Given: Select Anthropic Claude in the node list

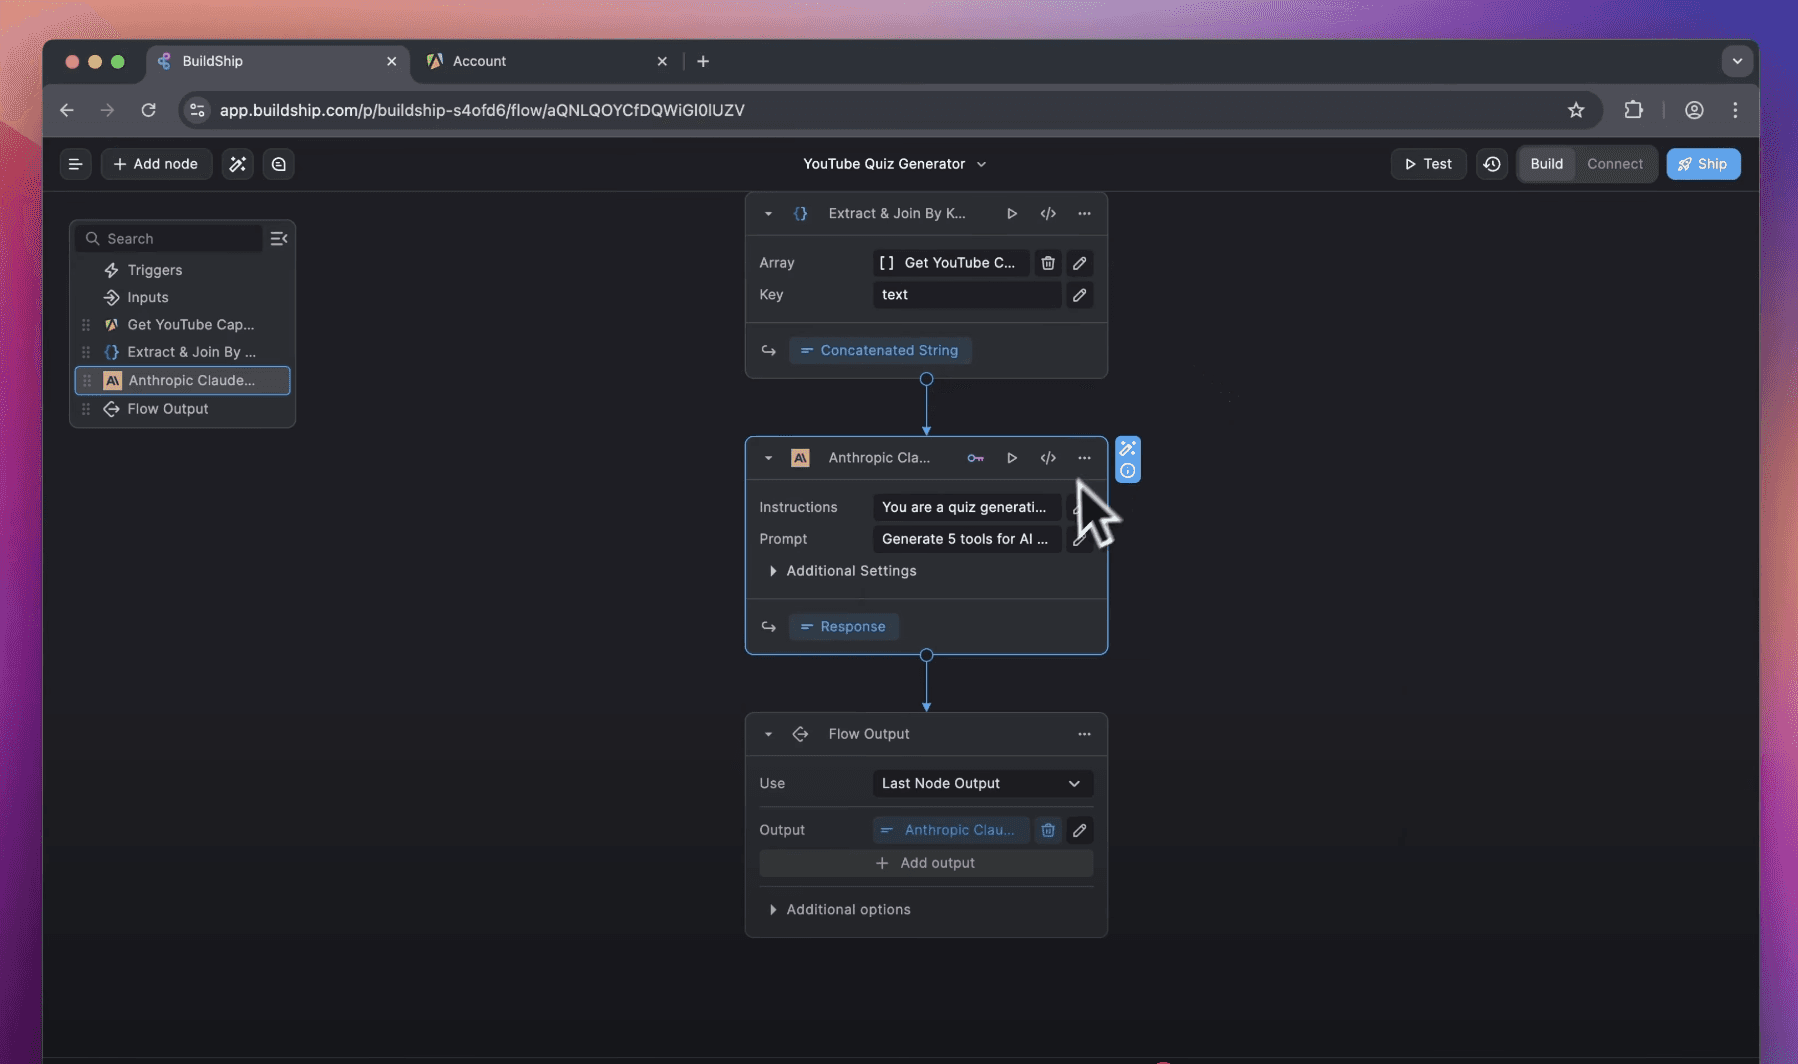Looking at the screenshot, I should point(182,380).
